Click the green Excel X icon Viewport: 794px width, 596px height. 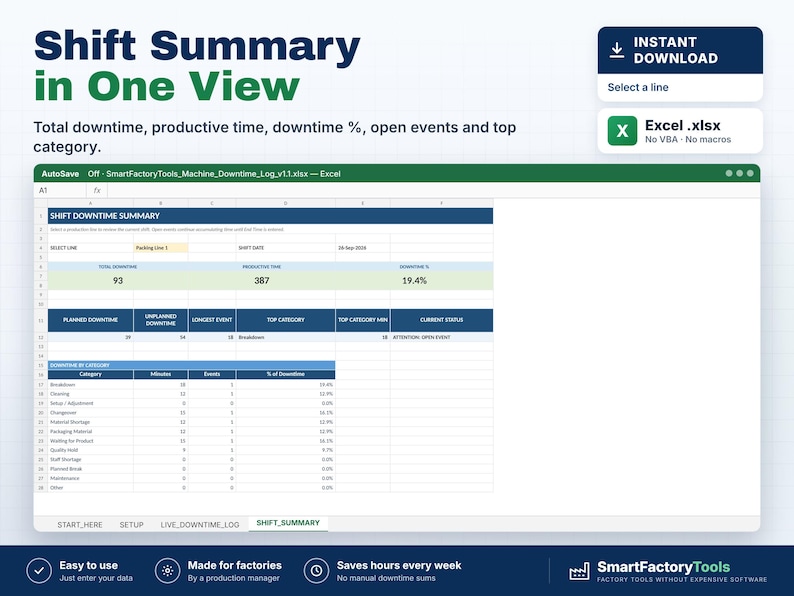click(x=622, y=131)
